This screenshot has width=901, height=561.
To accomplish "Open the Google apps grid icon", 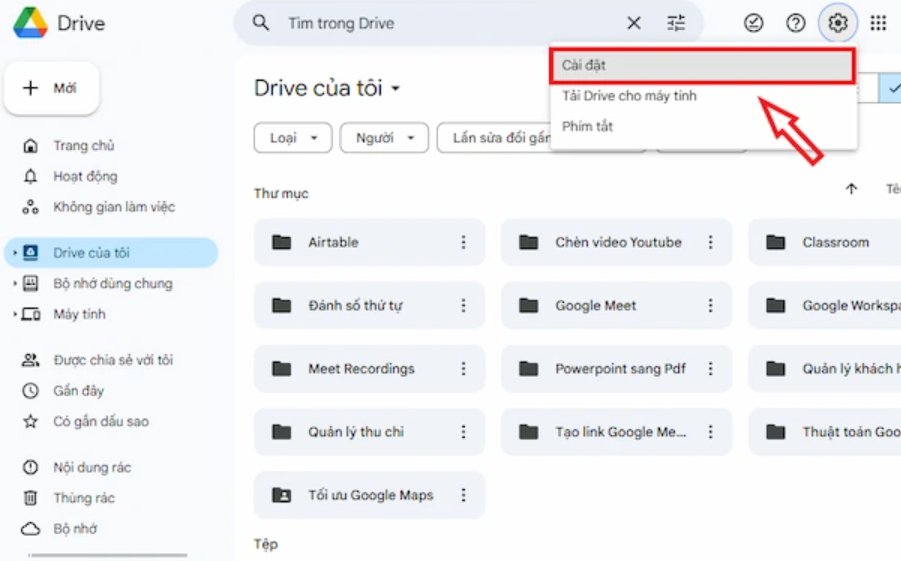I will coord(878,23).
